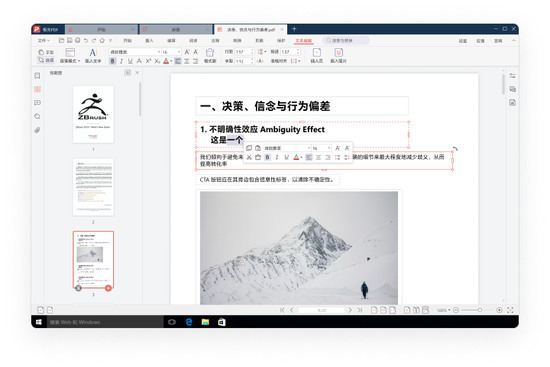The height and width of the screenshot is (367, 550).
Task: Go to next page in bottom navigation
Action: click(x=350, y=310)
